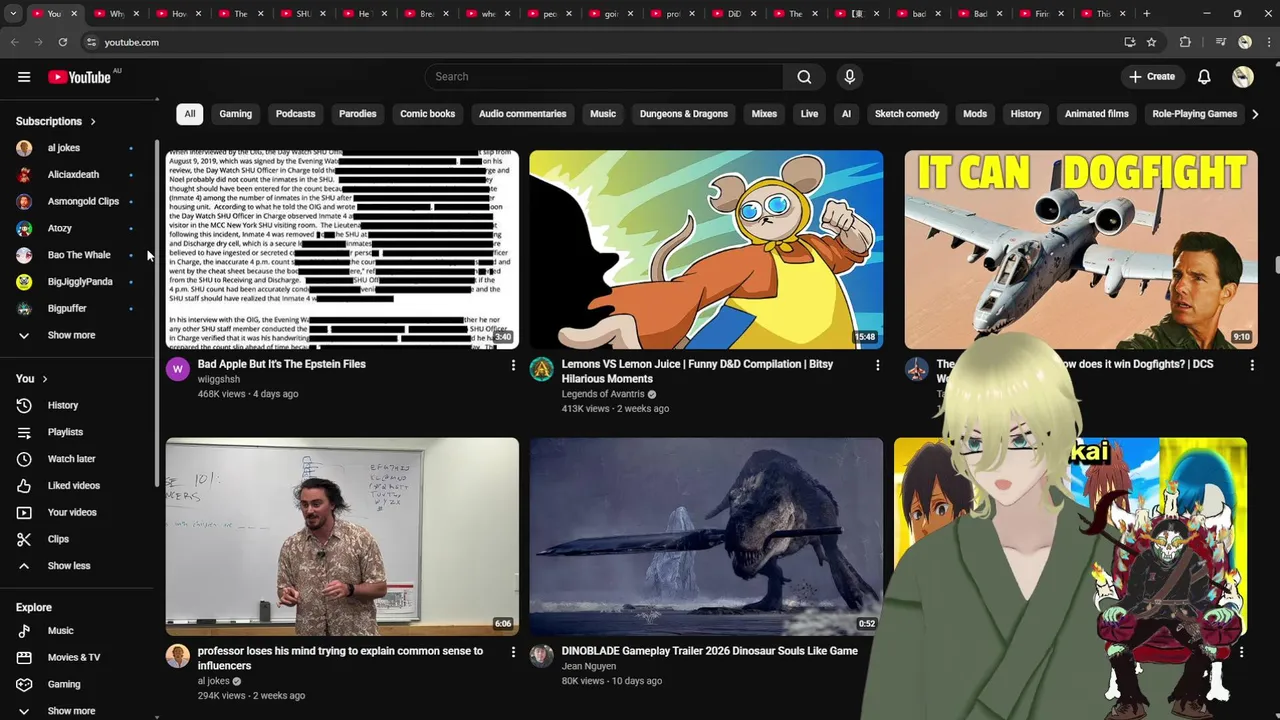The image size is (1280, 720).
Task: Select the Comic books filter chip
Action: click(427, 114)
